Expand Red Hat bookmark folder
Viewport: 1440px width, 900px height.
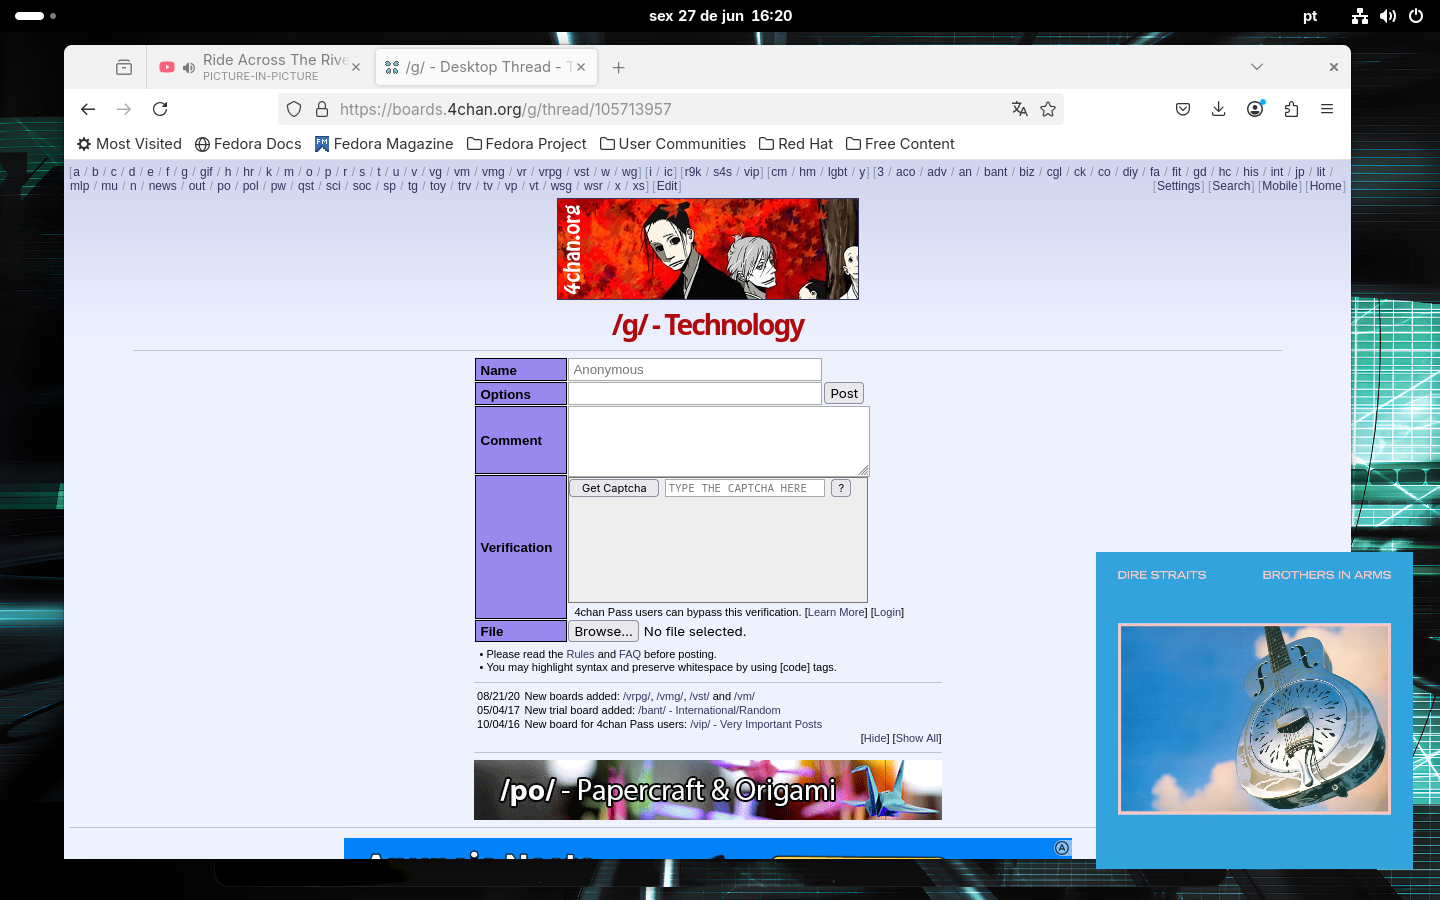pyautogui.click(x=796, y=144)
